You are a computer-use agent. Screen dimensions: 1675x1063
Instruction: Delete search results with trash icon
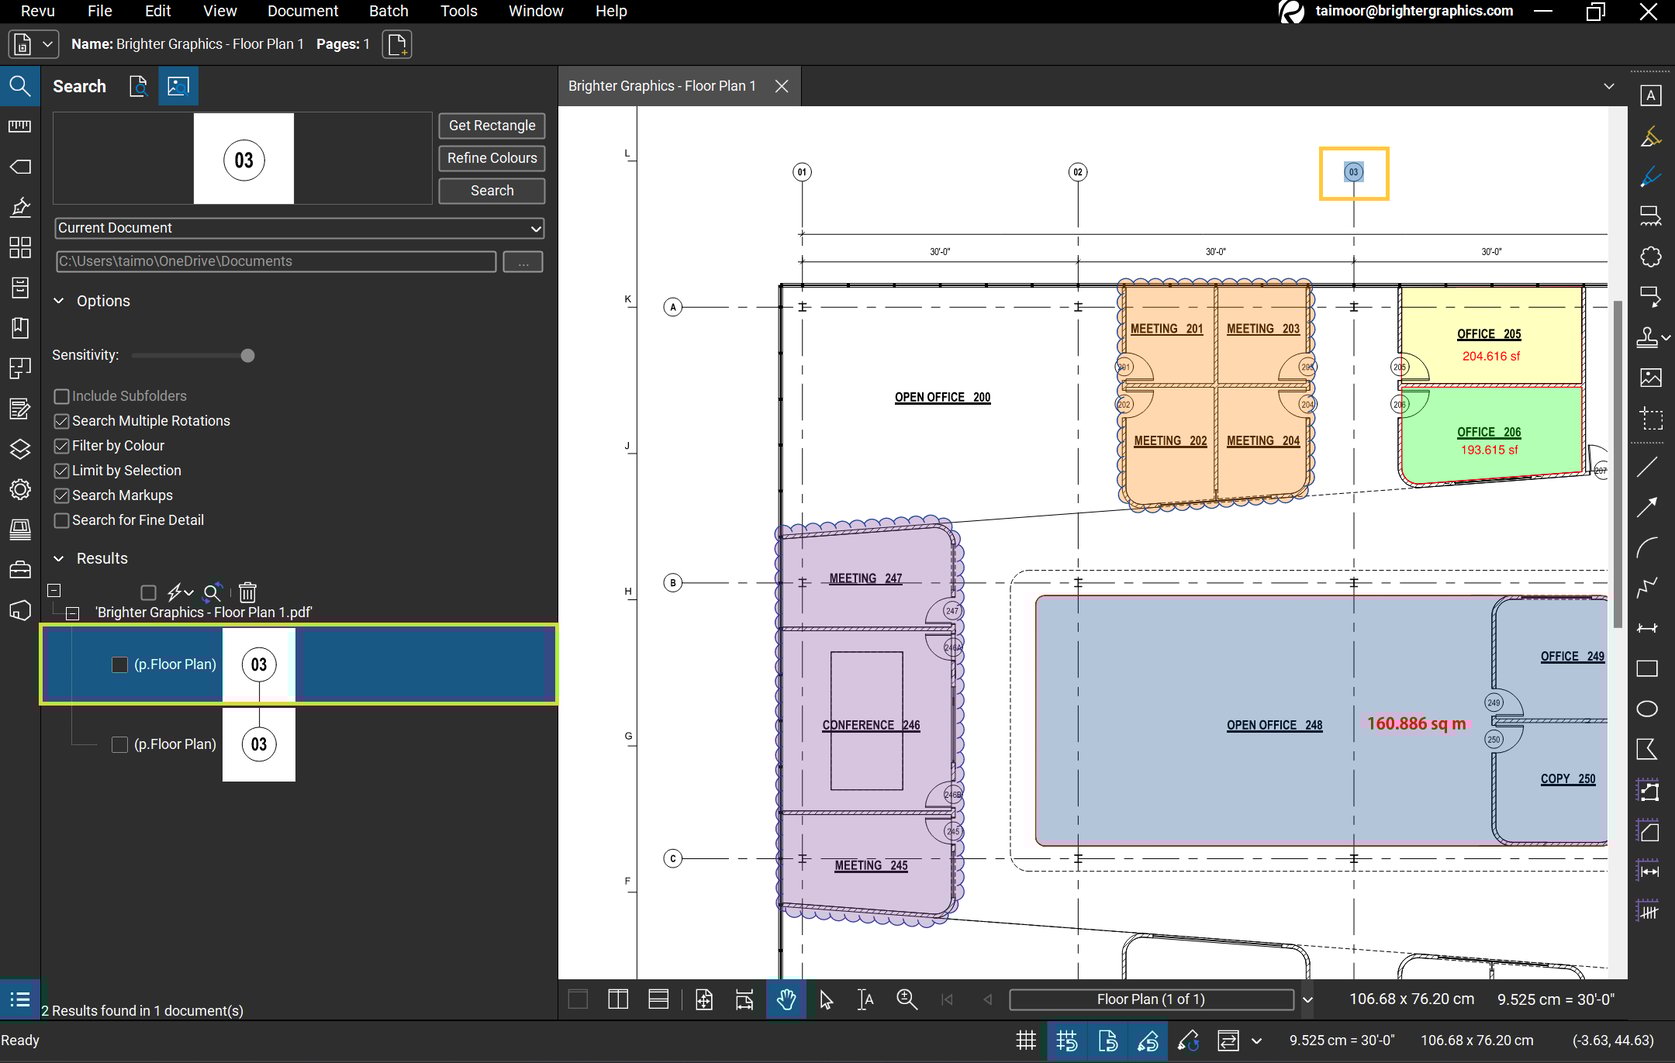[247, 592]
